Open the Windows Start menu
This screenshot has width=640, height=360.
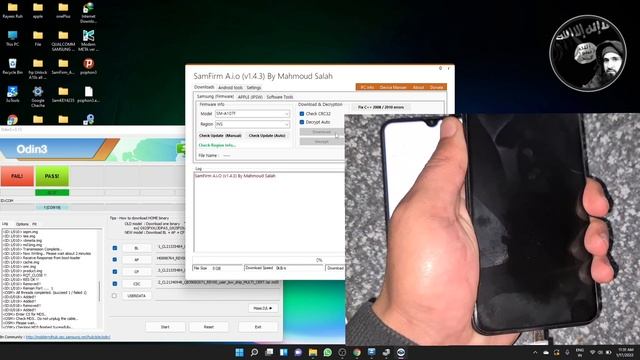click(x=240, y=352)
